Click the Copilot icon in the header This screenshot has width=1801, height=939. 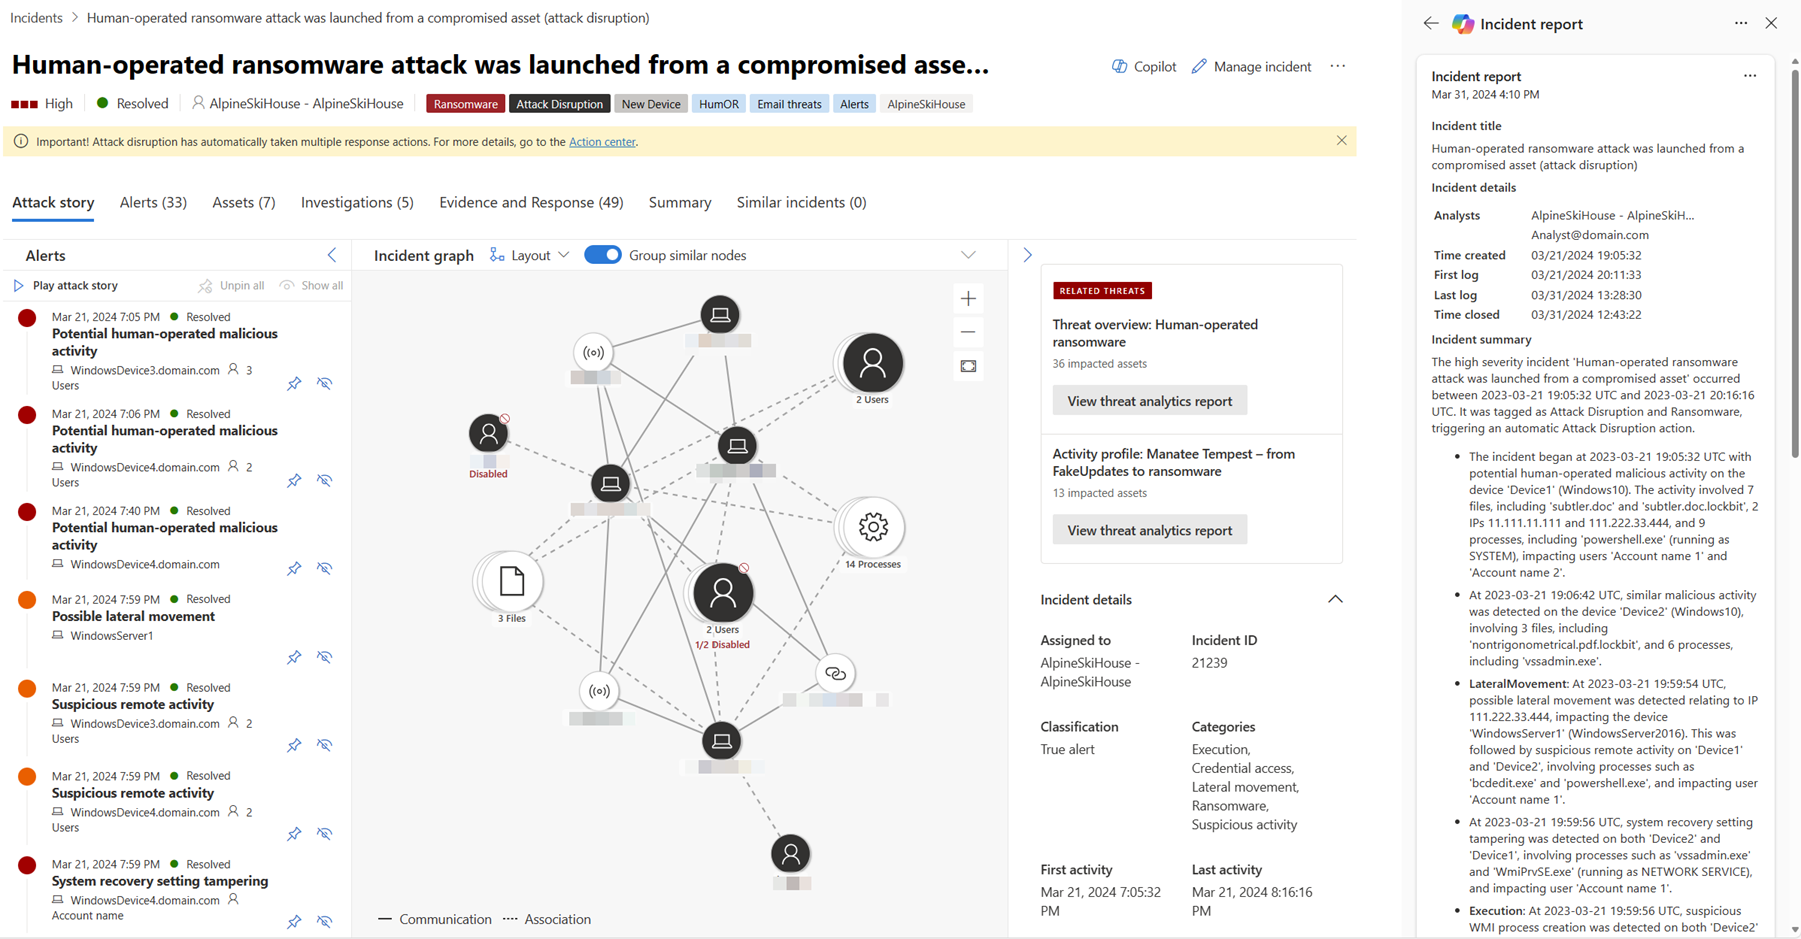pyautogui.click(x=1119, y=66)
